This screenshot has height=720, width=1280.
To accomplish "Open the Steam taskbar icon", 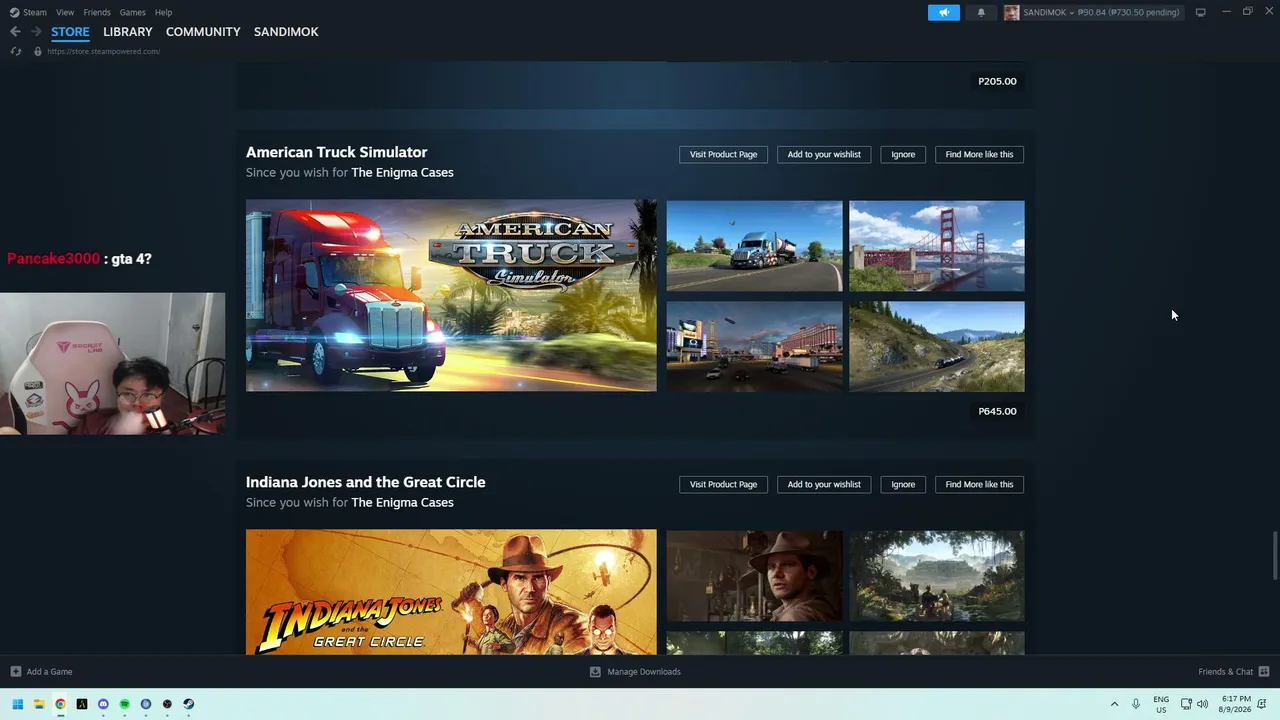I will 188,704.
